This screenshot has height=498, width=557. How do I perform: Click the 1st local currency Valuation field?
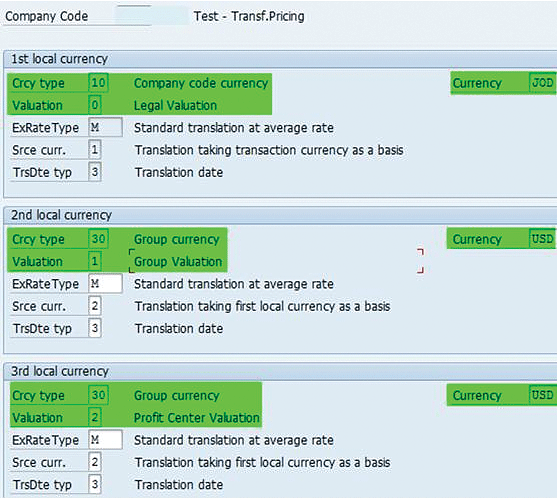coord(95,105)
